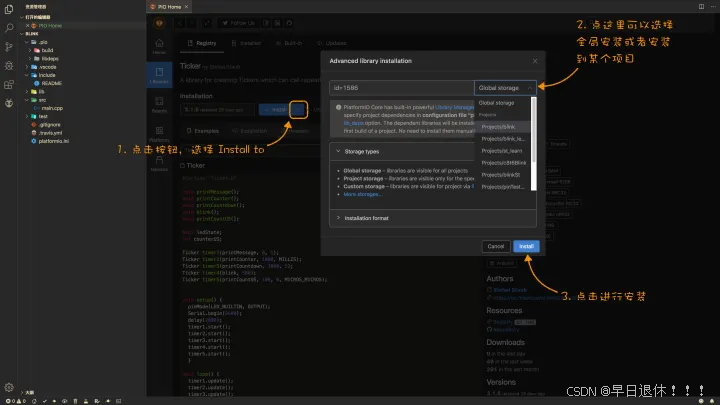Open the Library Manager link
This screenshot has width=720, height=405.
(x=454, y=107)
